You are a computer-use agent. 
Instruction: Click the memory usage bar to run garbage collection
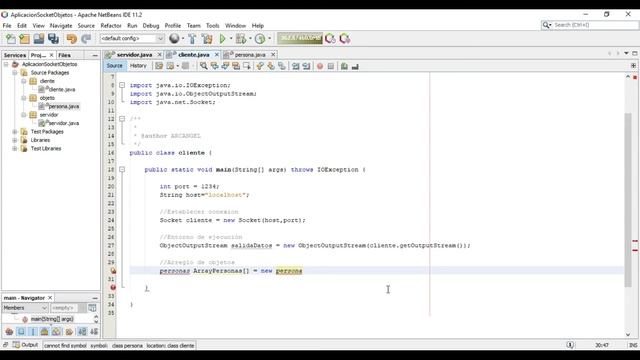point(300,38)
